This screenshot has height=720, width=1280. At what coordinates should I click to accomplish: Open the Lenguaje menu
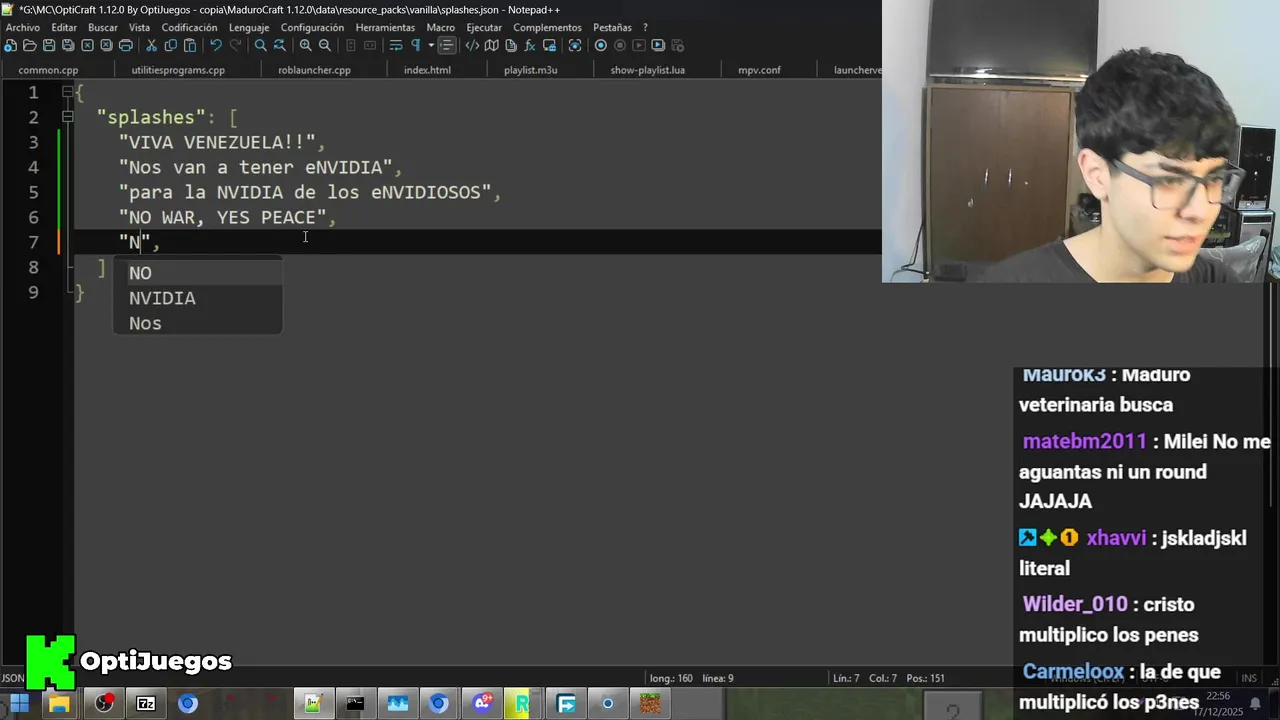point(249,27)
